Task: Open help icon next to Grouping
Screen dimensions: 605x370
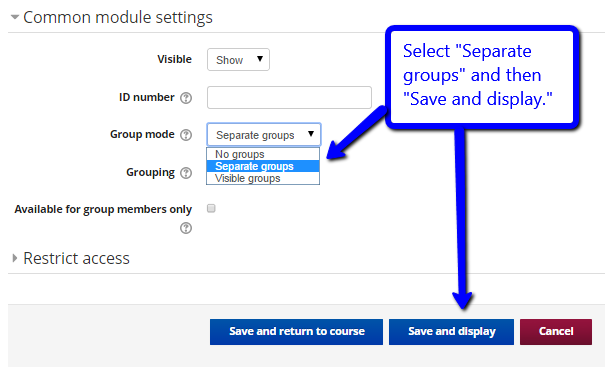Action: [x=186, y=173]
